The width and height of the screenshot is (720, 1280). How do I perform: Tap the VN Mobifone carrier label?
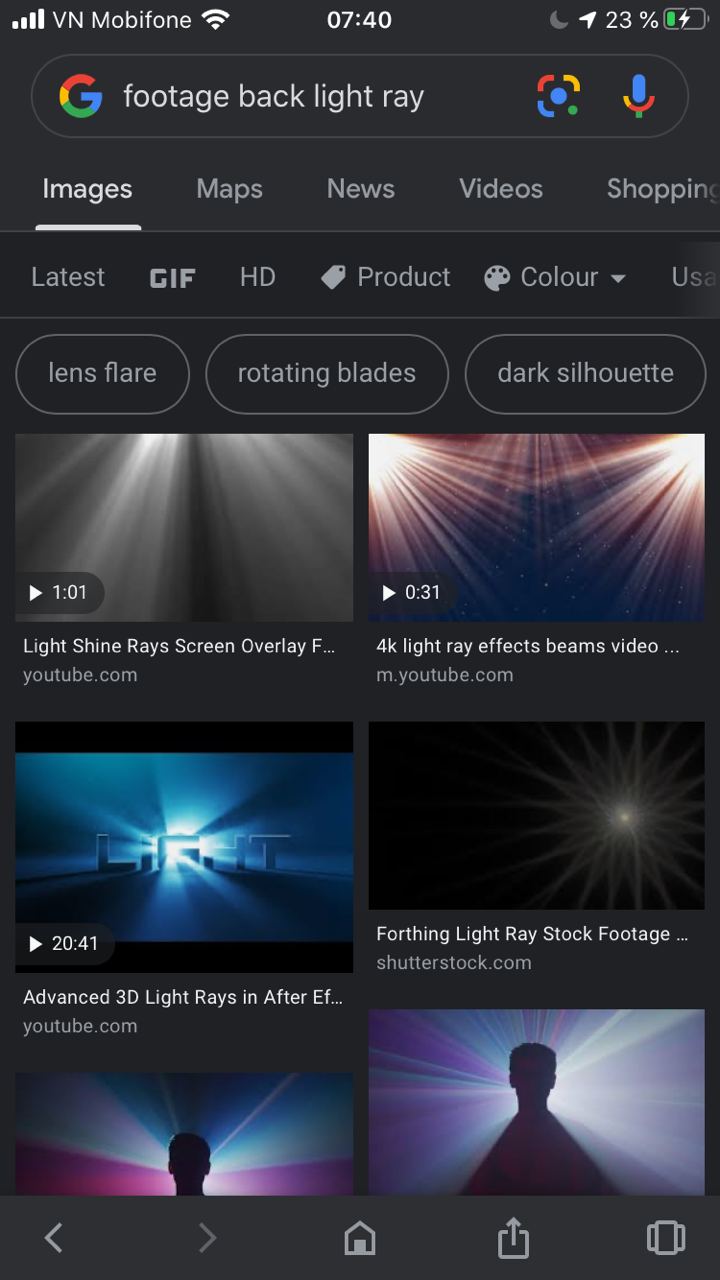[x=122, y=19]
